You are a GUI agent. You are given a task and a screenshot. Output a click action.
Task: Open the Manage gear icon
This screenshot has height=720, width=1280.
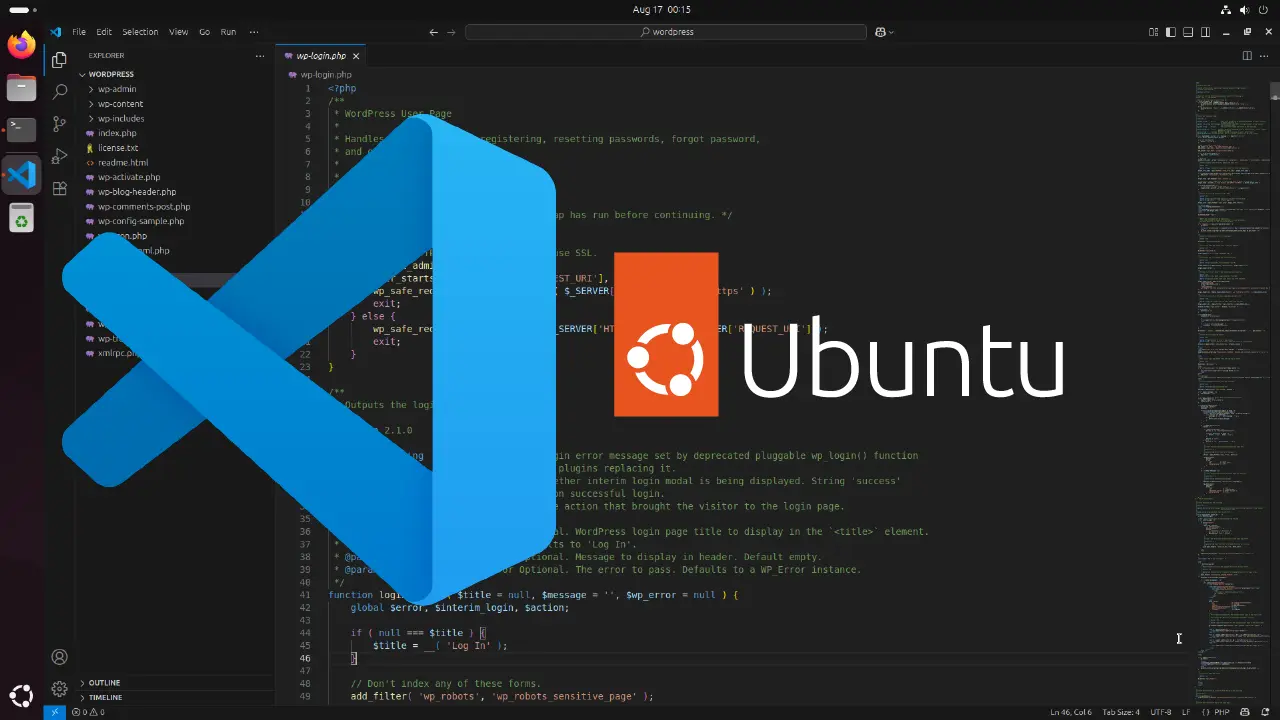[59, 689]
